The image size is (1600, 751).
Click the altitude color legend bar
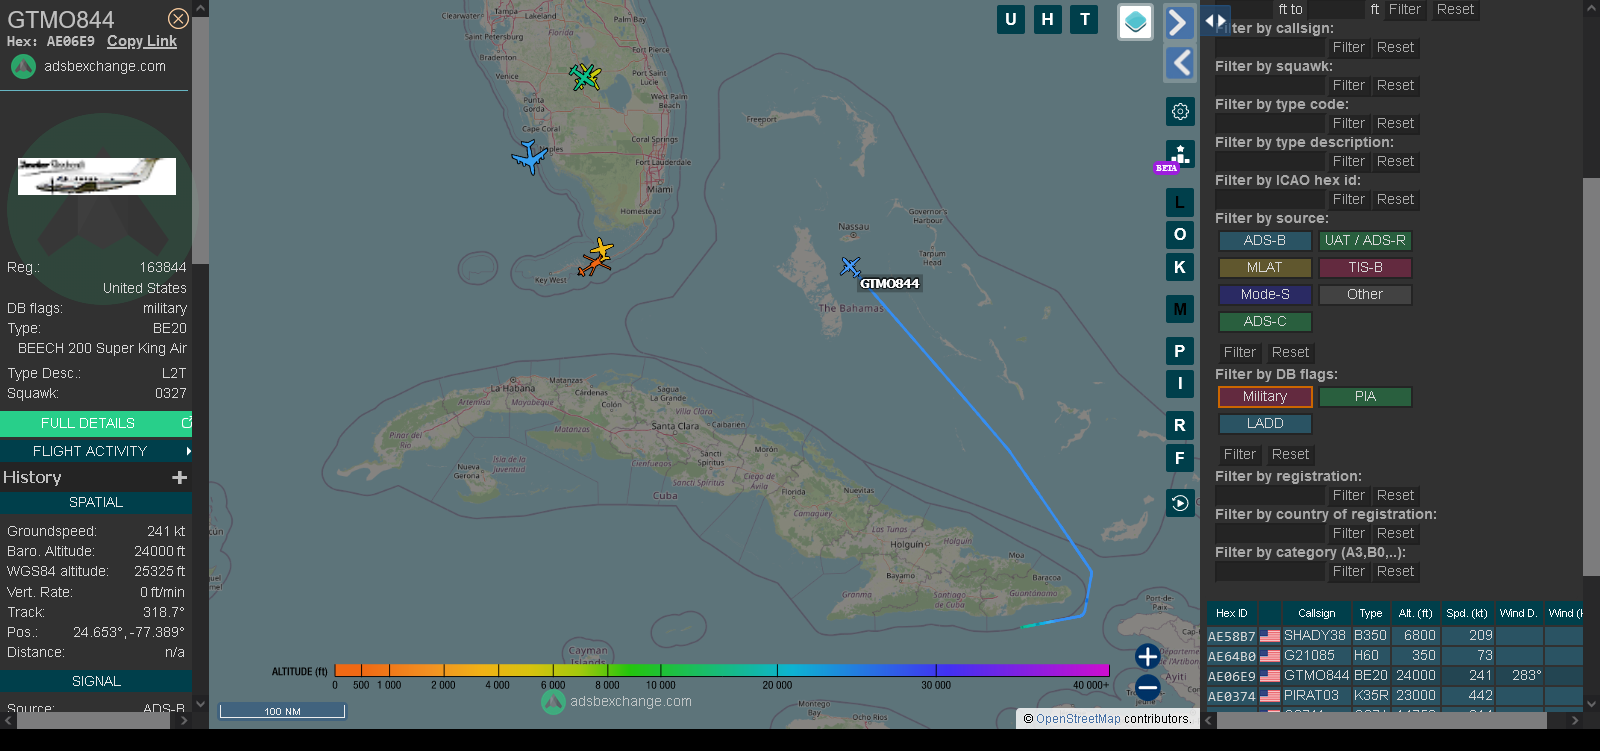pos(722,670)
